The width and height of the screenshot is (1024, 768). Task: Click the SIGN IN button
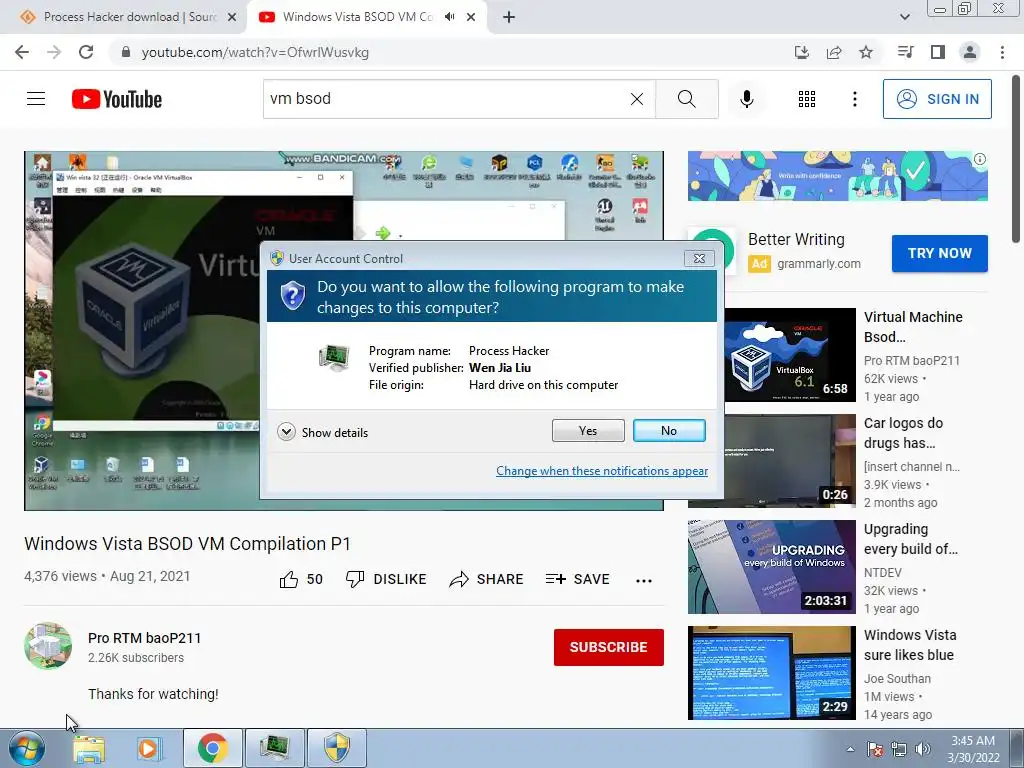pyautogui.click(x=937, y=99)
